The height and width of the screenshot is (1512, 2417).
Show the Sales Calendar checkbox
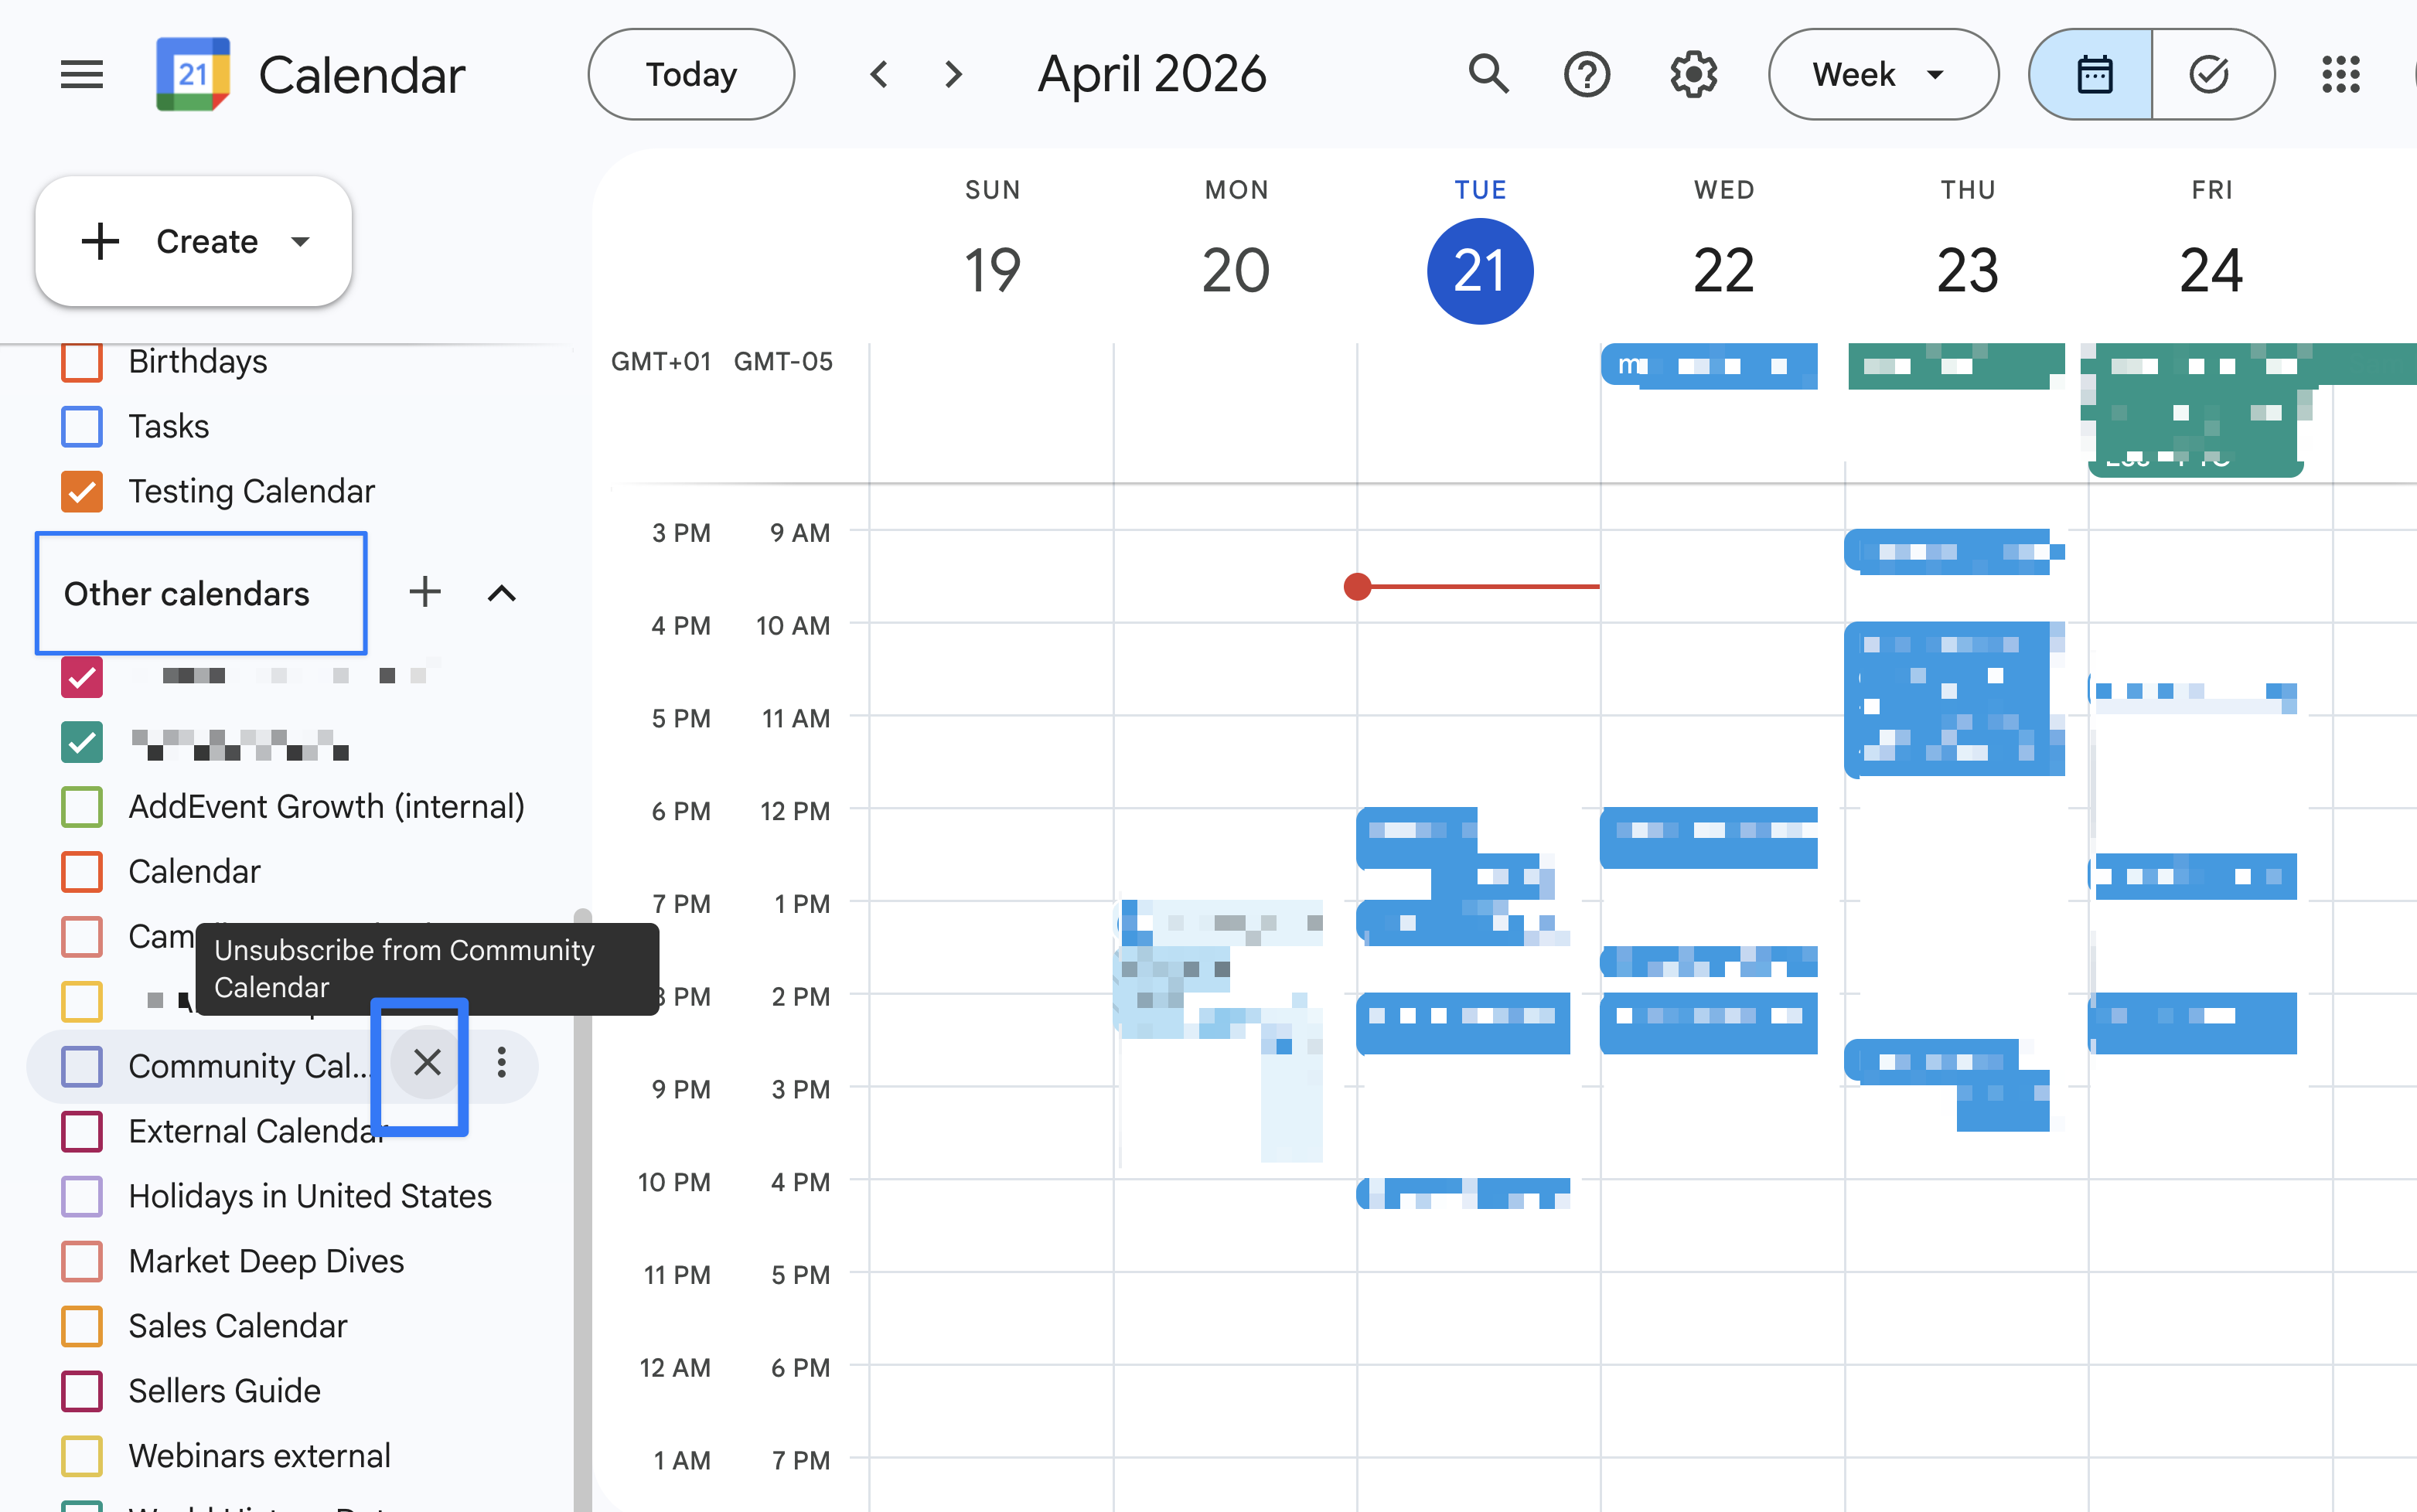pos(82,1326)
